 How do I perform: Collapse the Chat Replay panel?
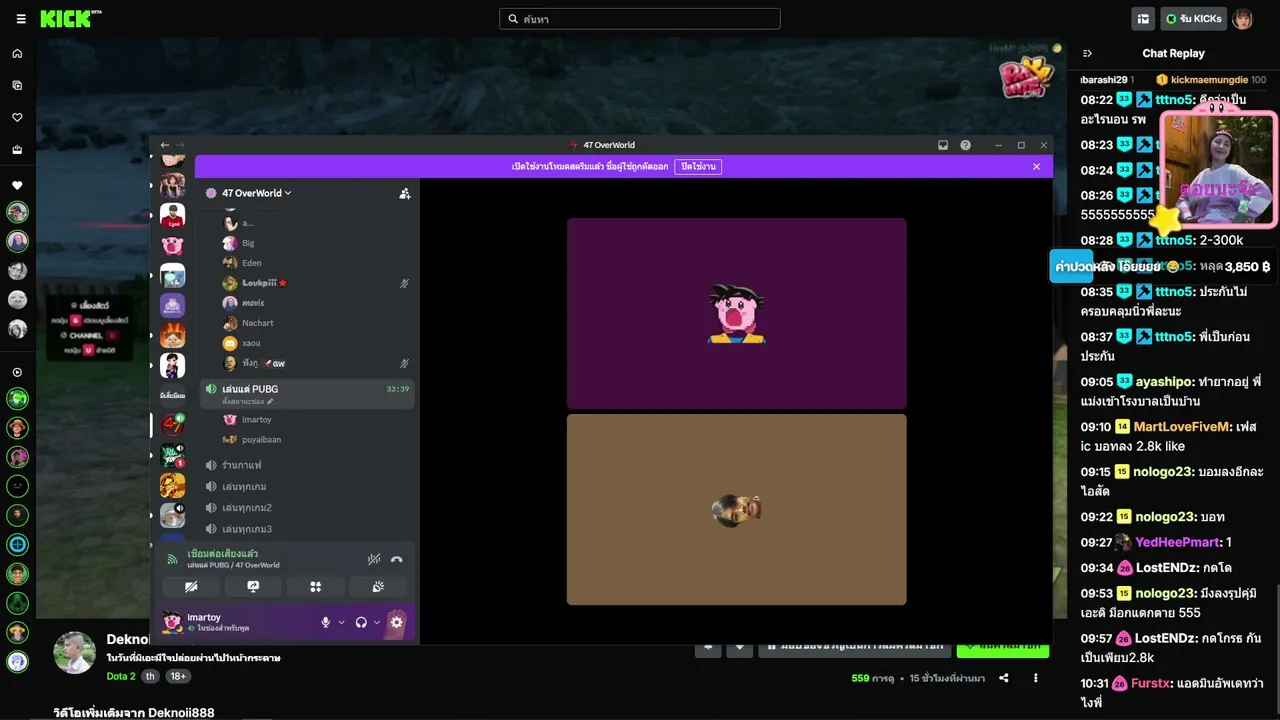[x=1088, y=54]
